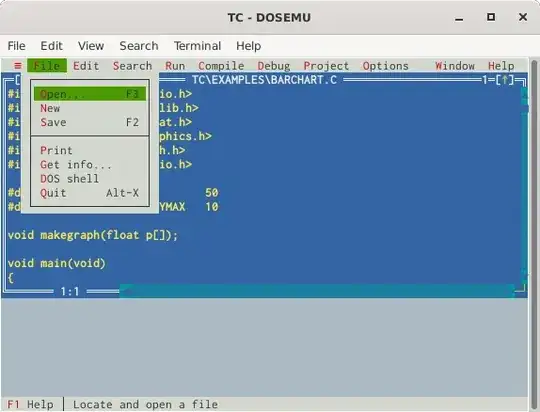This screenshot has height=412, width=540.
Task: Open the Run menu
Action: [175, 65]
